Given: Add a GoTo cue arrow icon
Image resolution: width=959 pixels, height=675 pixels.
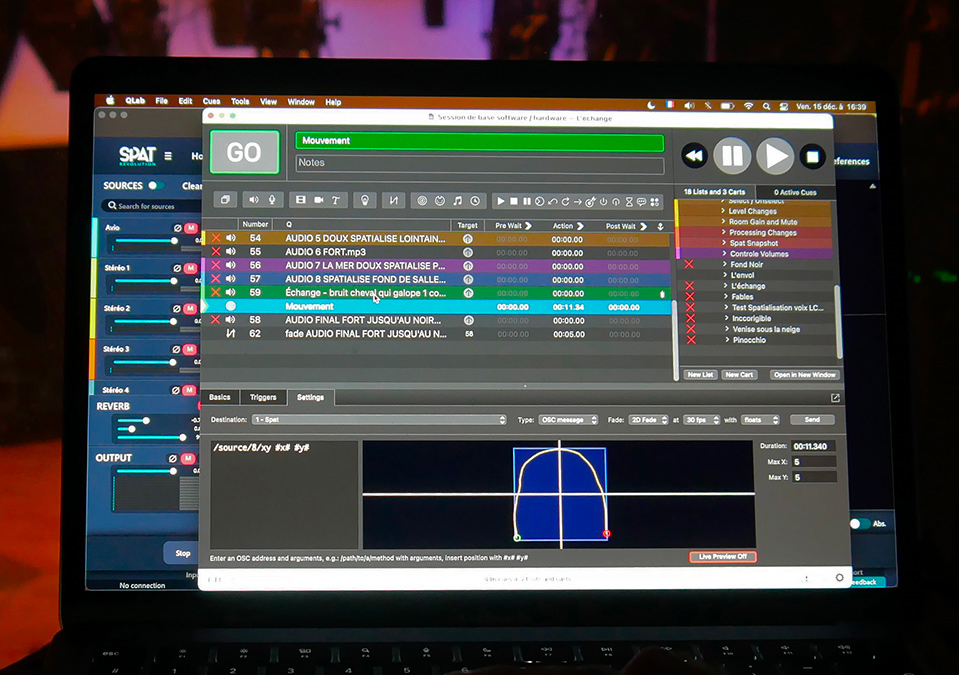Looking at the screenshot, I should pos(577,202).
